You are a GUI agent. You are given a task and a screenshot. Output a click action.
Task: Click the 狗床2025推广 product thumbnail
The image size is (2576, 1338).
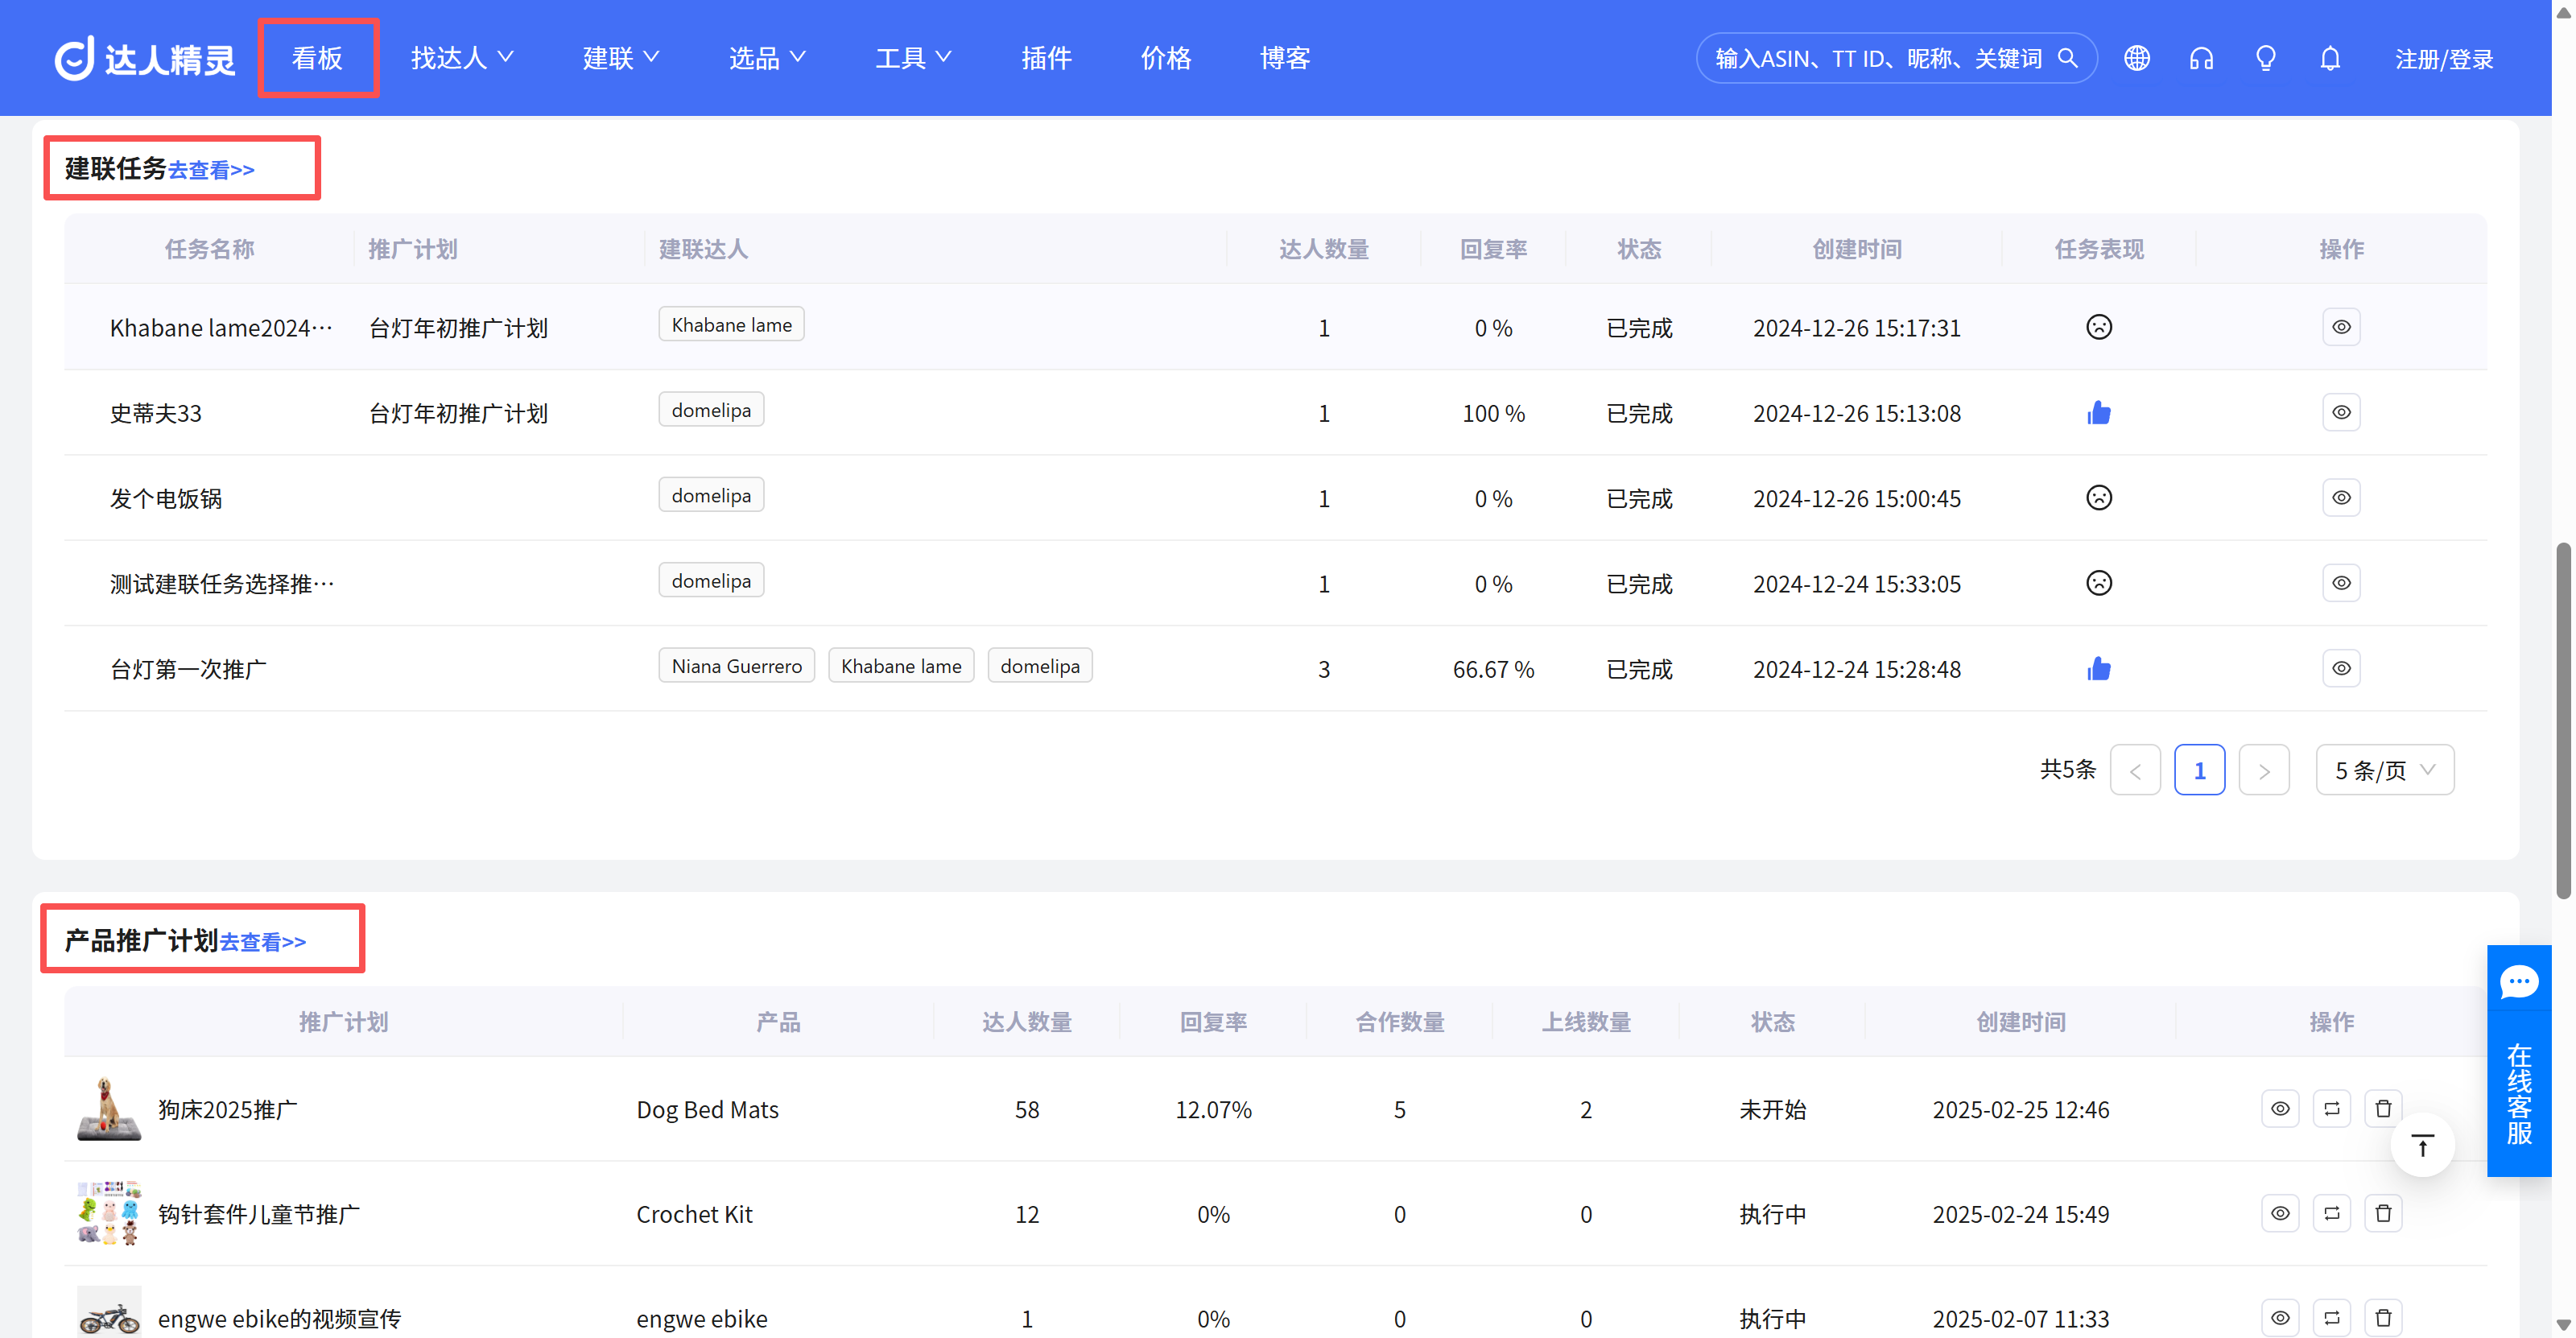109,1109
